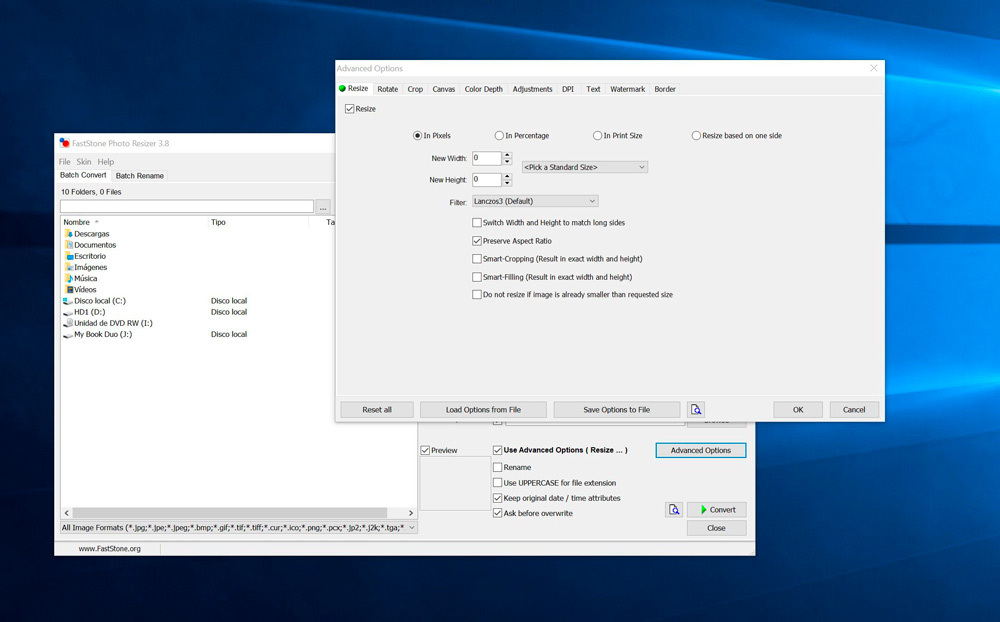This screenshot has width=1000, height=622.
Task: Click the Imágenes folder icon
Action: (x=68, y=267)
